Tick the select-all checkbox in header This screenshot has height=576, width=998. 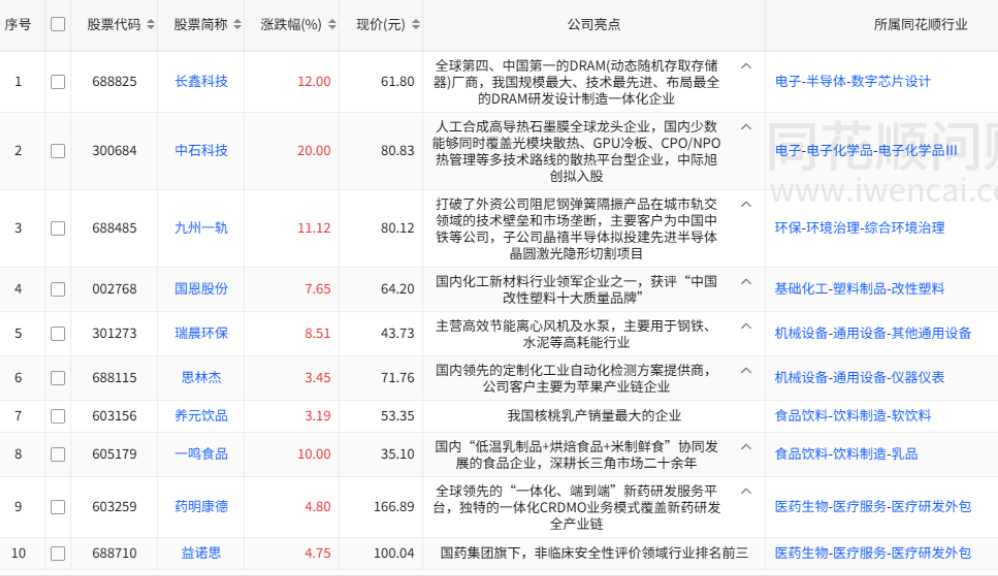coord(58,24)
